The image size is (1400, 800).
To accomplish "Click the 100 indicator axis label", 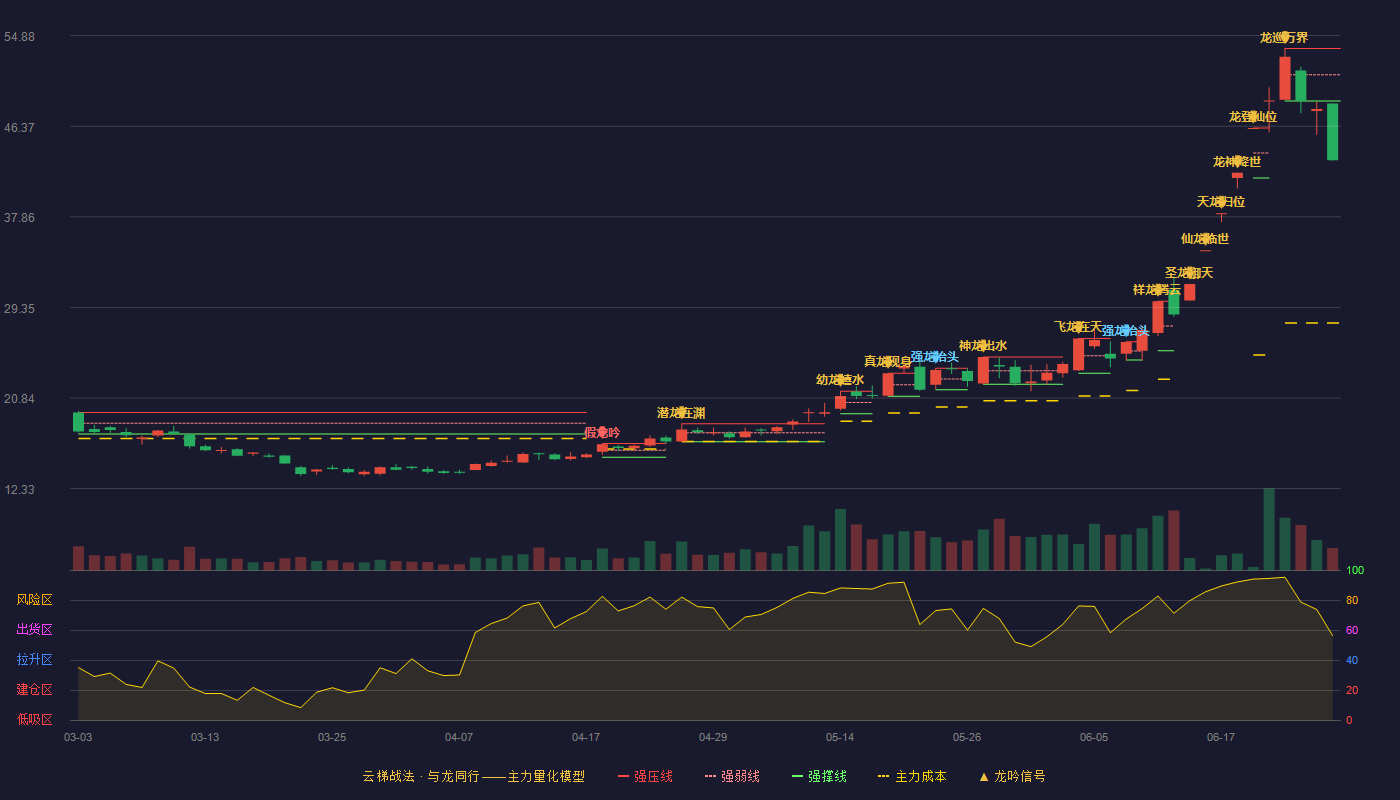I will (x=1355, y=571).
